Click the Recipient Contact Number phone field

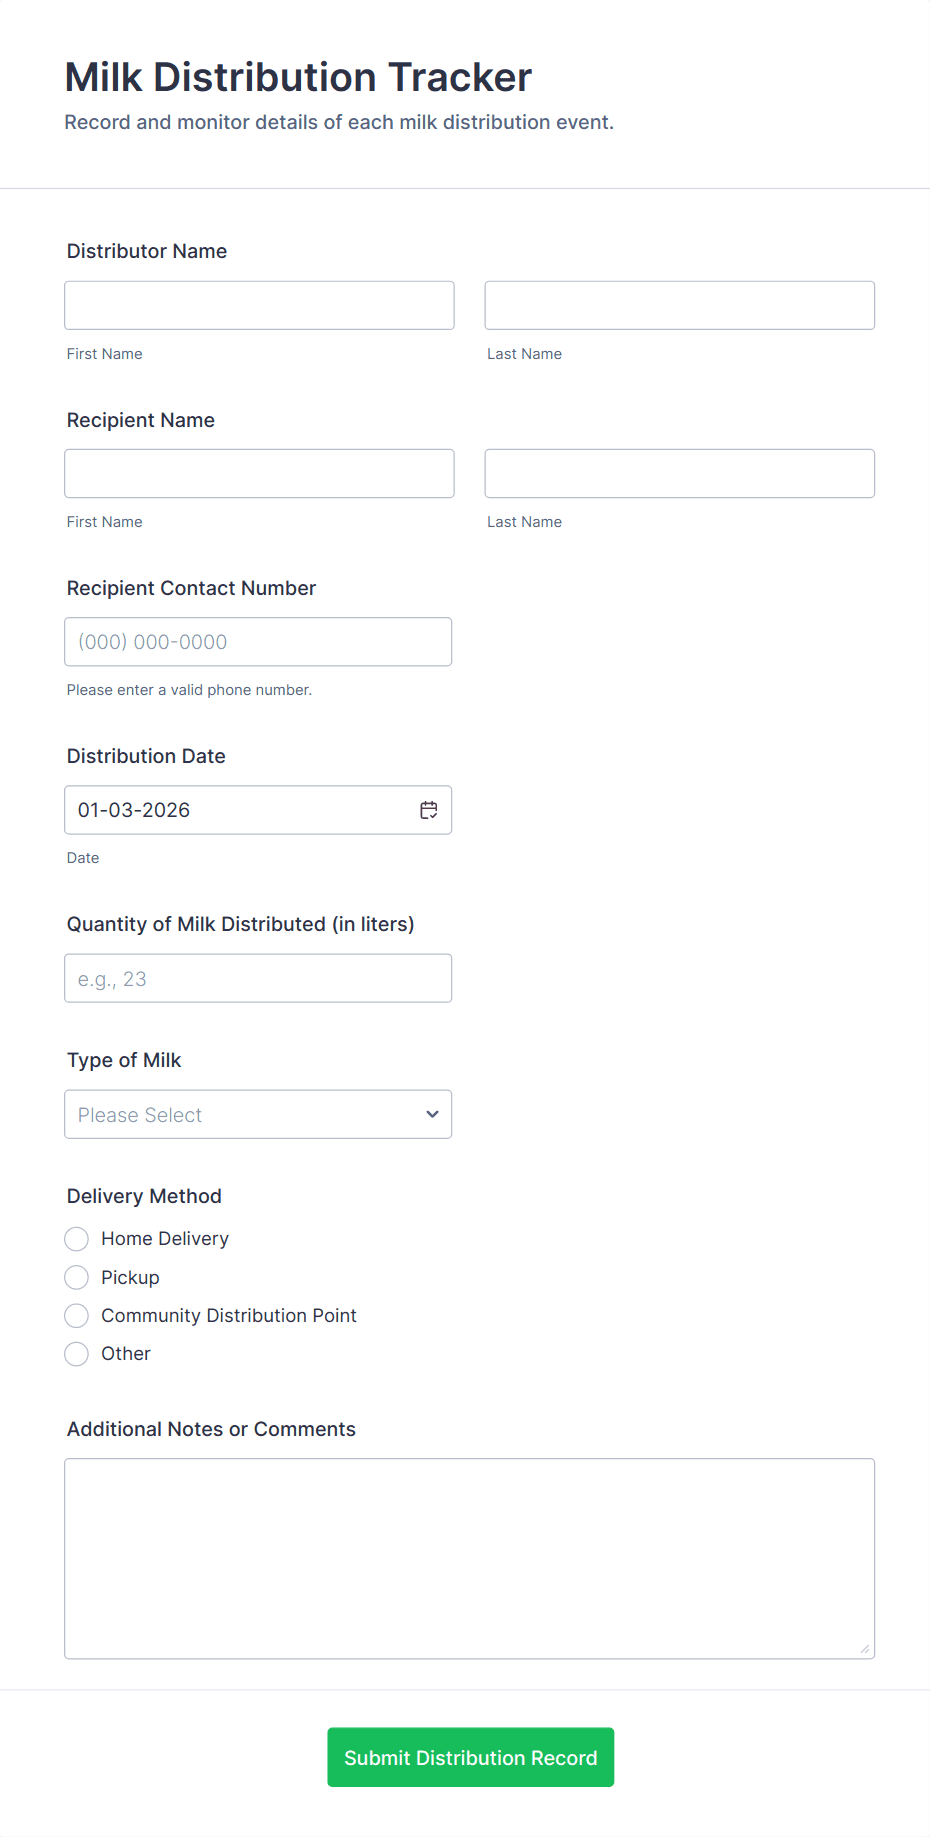pos(257,642)
